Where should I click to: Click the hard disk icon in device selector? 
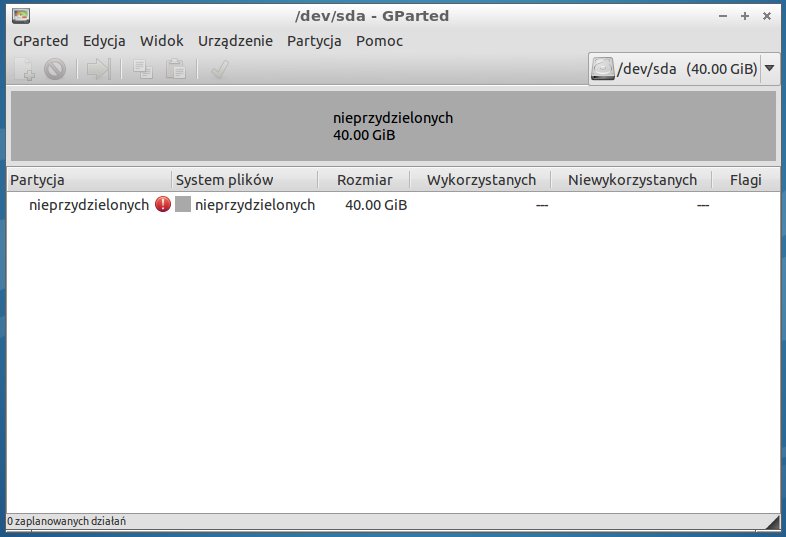[x=603, y=69]
